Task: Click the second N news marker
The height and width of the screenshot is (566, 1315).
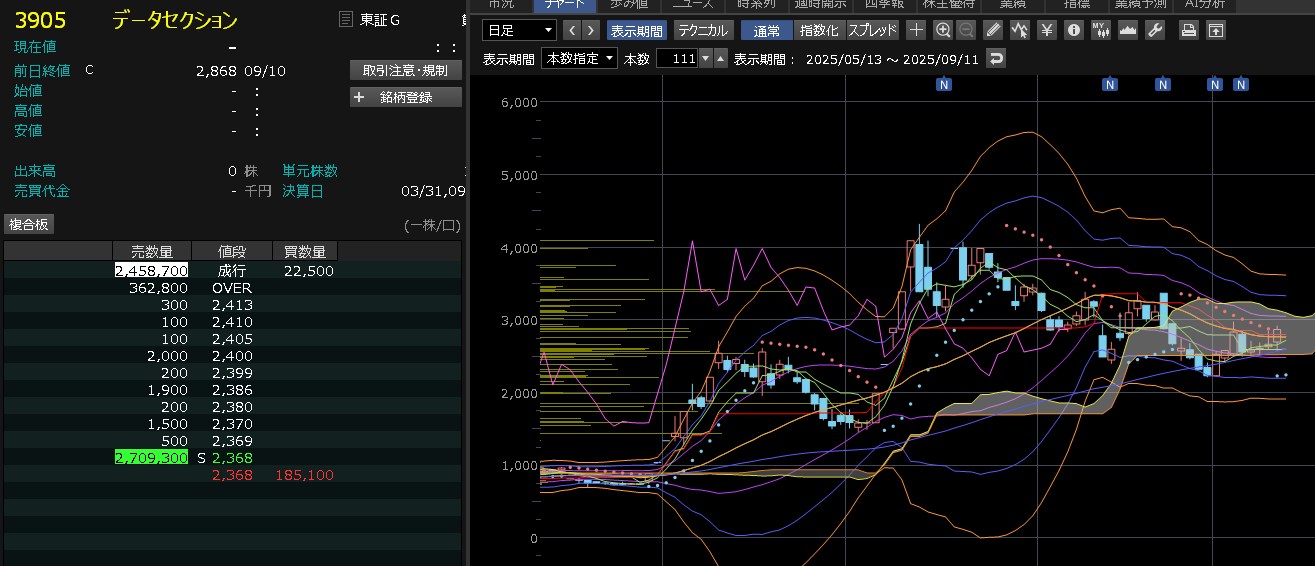Action: (x=1109, y=85)
